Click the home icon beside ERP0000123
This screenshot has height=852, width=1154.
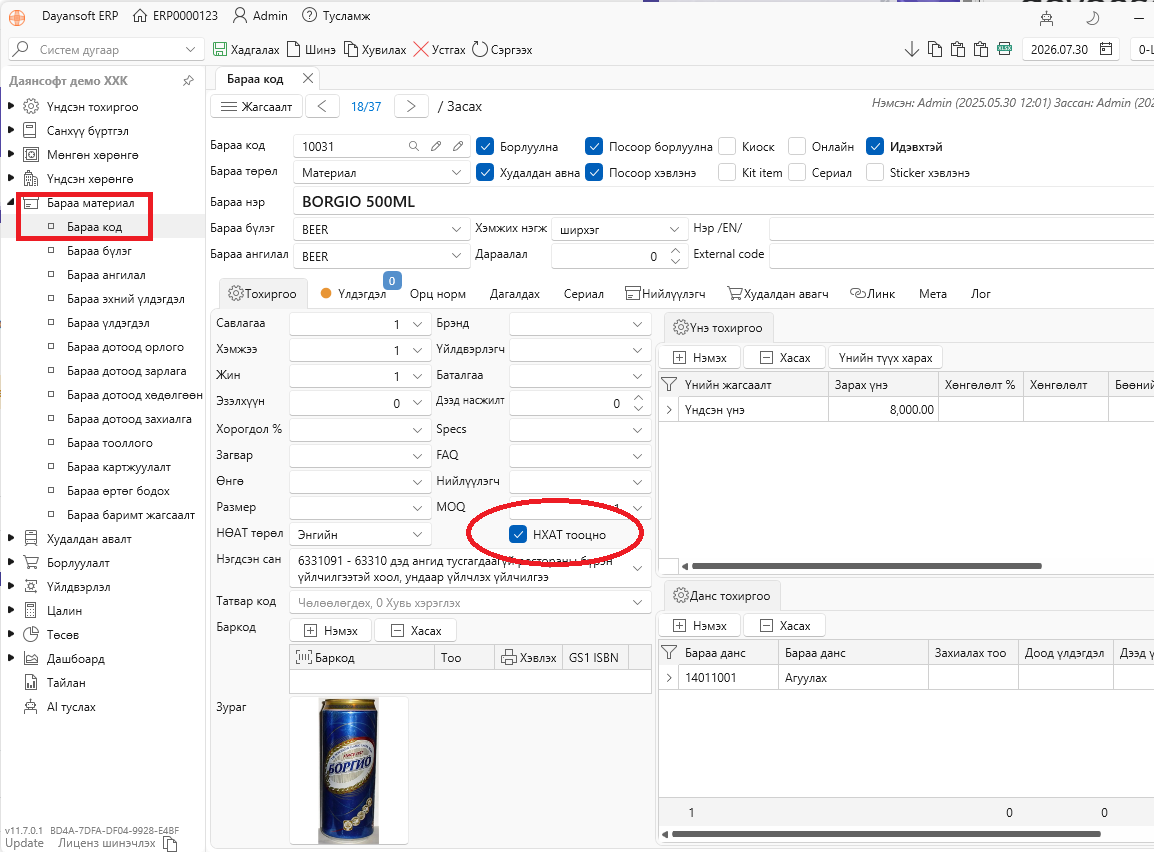(140, 15)
